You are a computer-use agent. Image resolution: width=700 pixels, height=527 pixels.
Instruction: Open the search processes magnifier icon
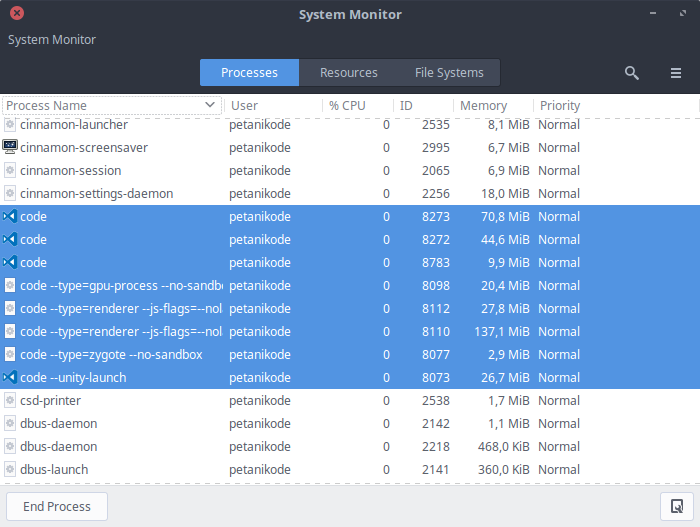(631, 73)
